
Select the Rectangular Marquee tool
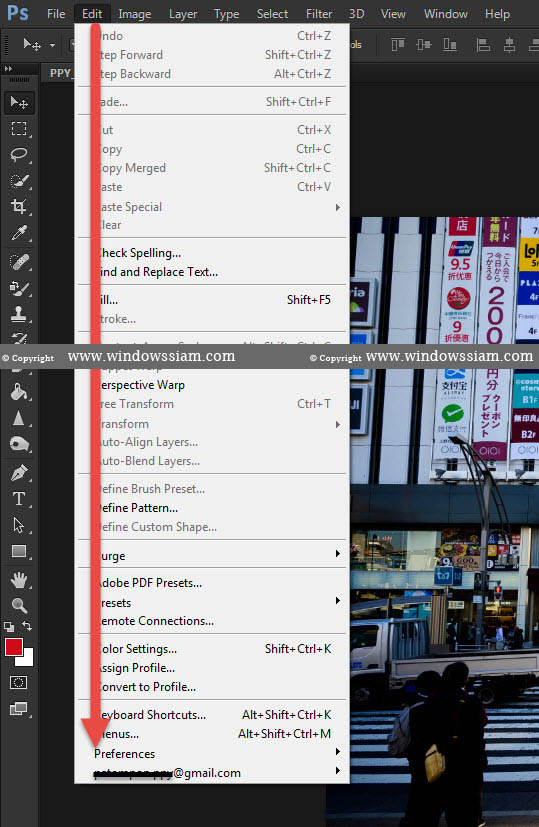[x=19, y=129]
